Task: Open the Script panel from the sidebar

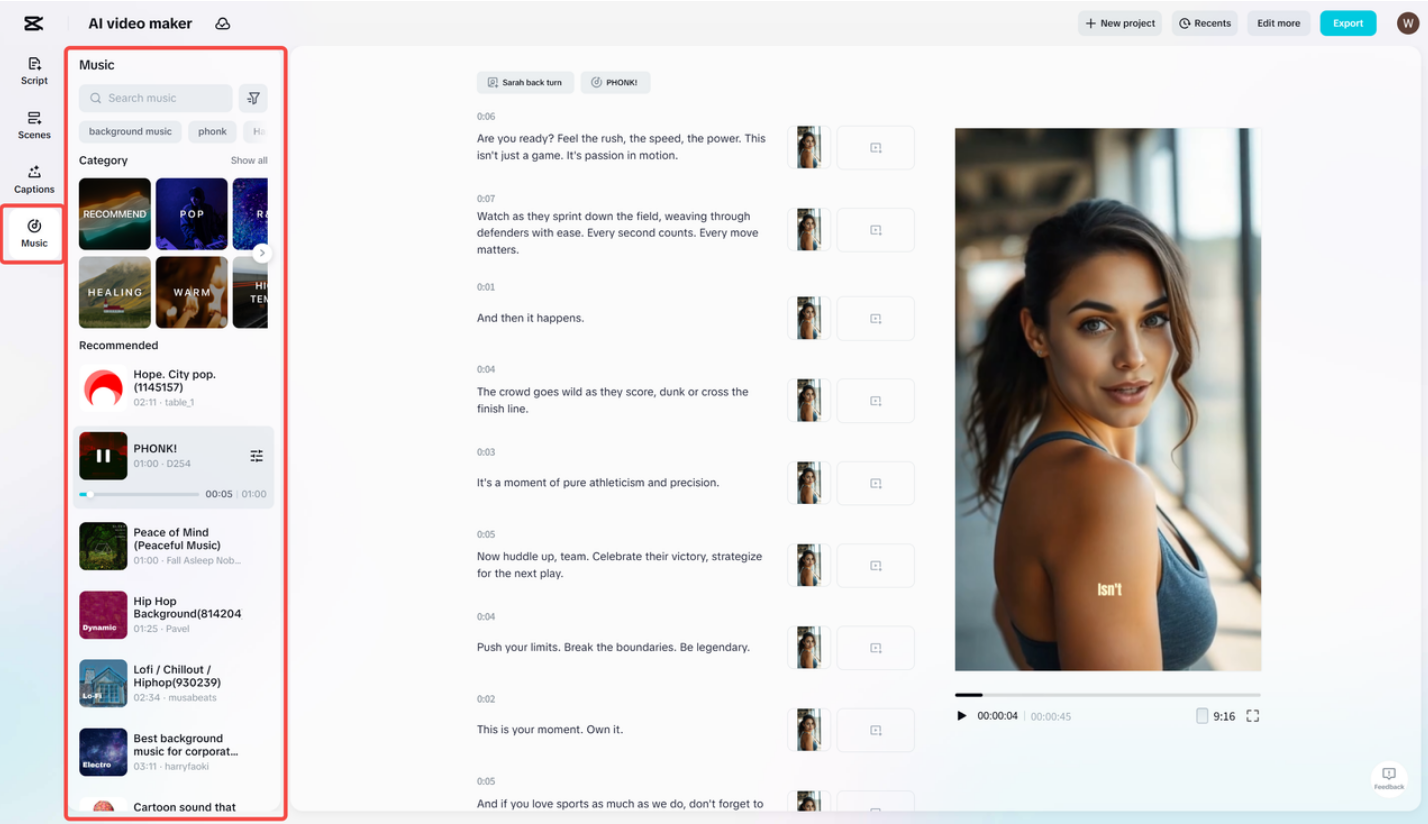Action: pyautogui.click(x=33, y=72)
